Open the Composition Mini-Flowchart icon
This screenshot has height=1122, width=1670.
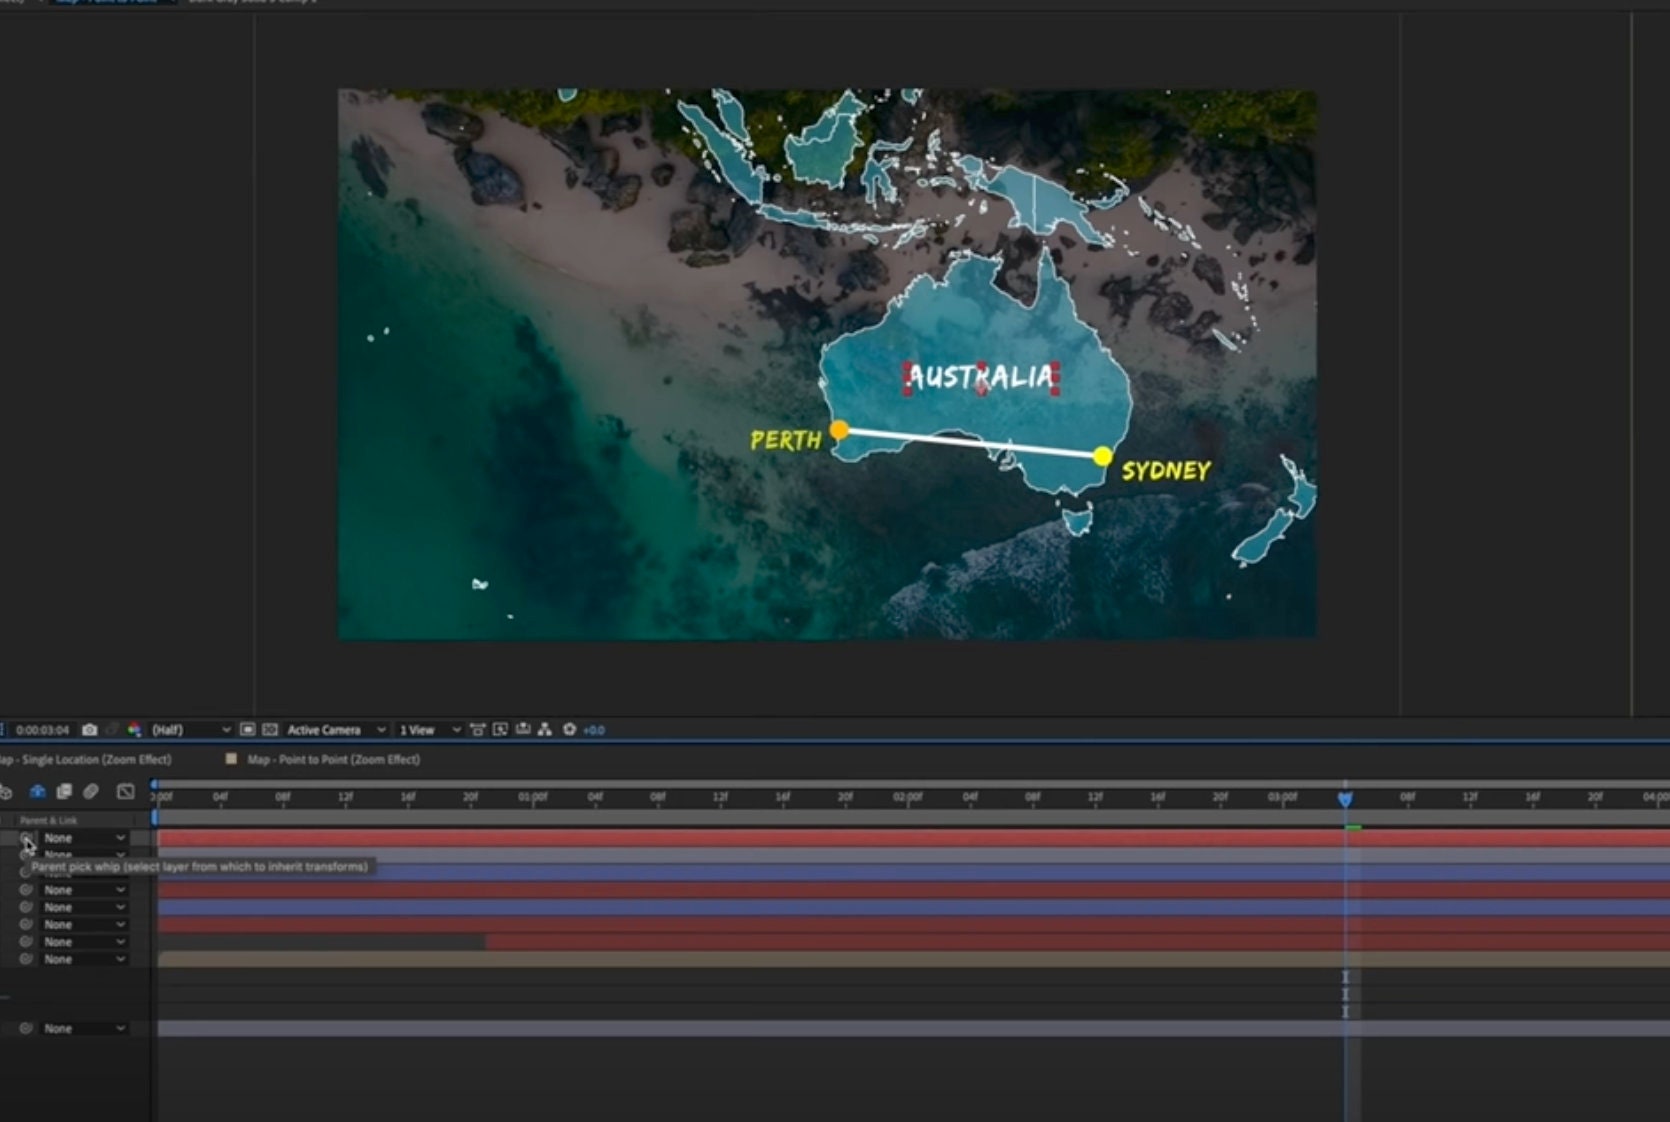pos(545,730)
